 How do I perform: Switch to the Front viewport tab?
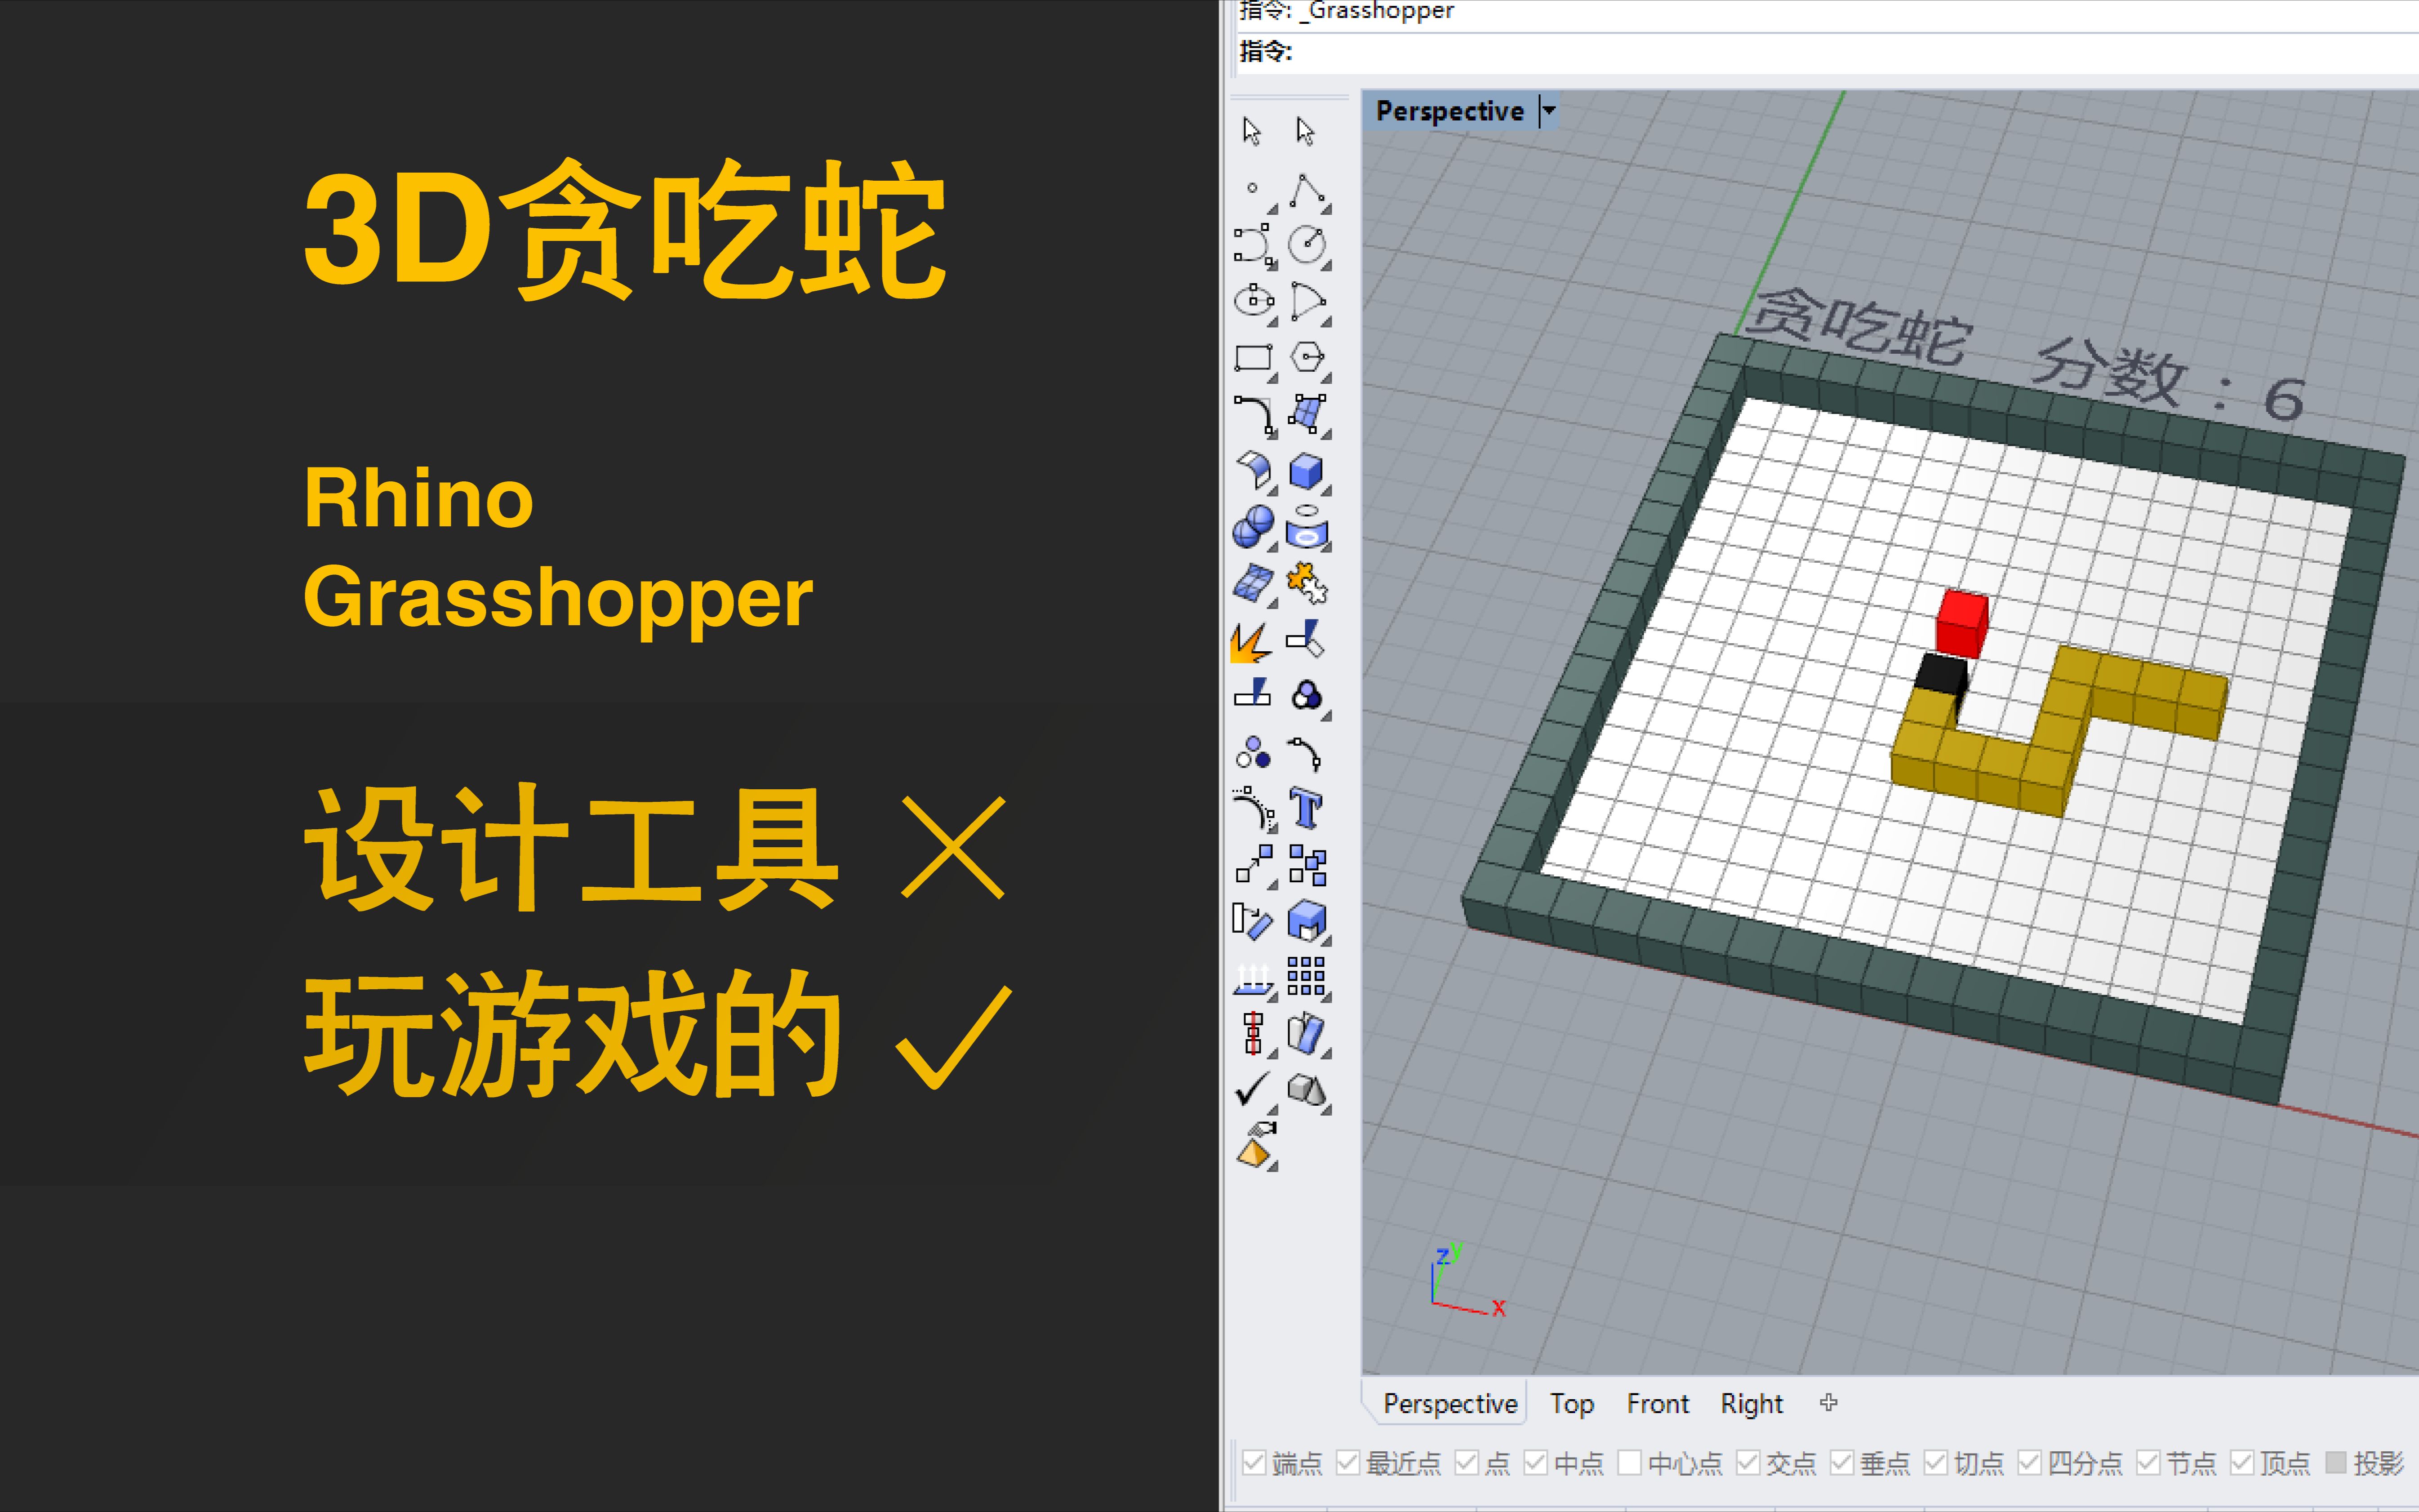1657,1404
